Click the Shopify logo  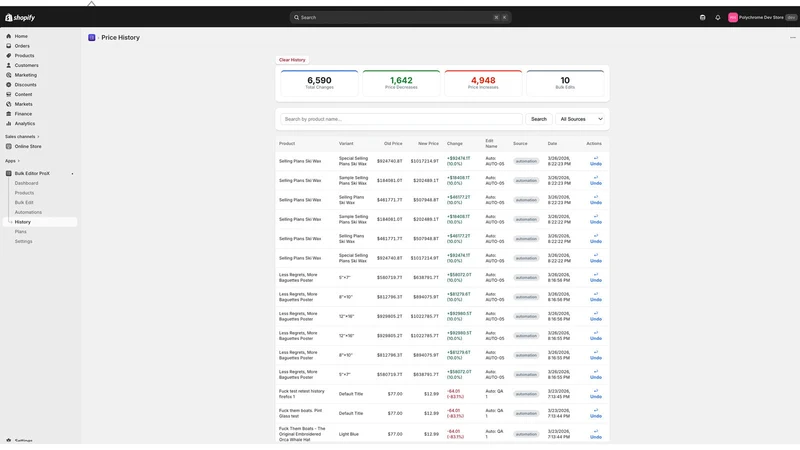[20, 17]
